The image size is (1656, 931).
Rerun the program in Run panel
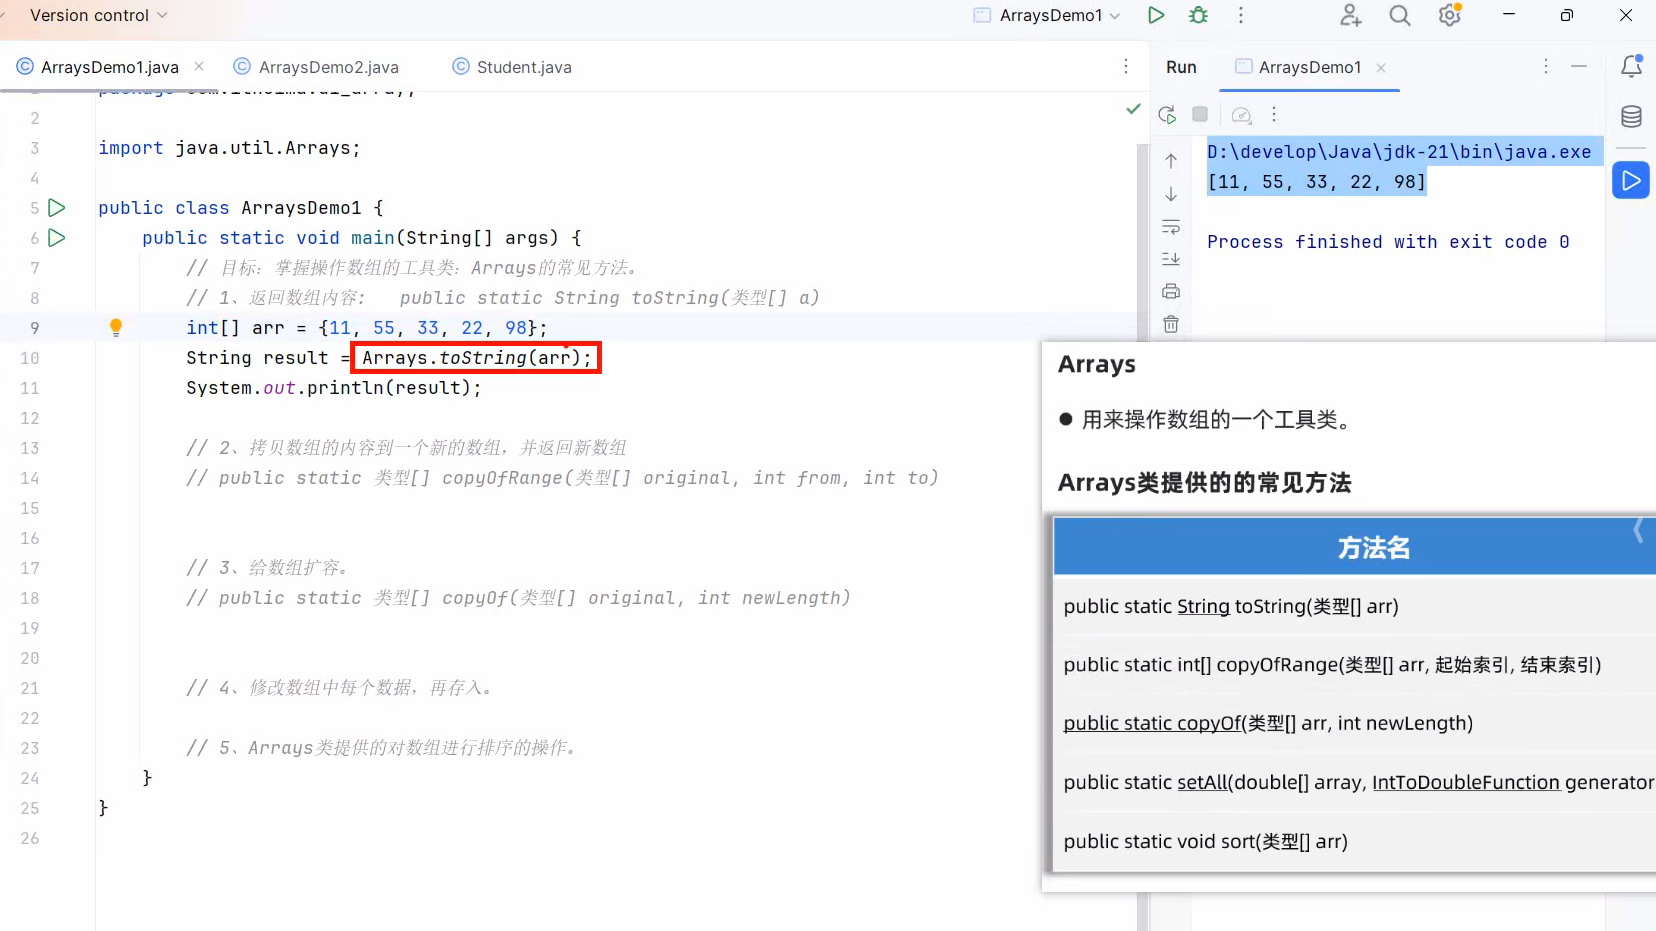tap(1167, 115)
